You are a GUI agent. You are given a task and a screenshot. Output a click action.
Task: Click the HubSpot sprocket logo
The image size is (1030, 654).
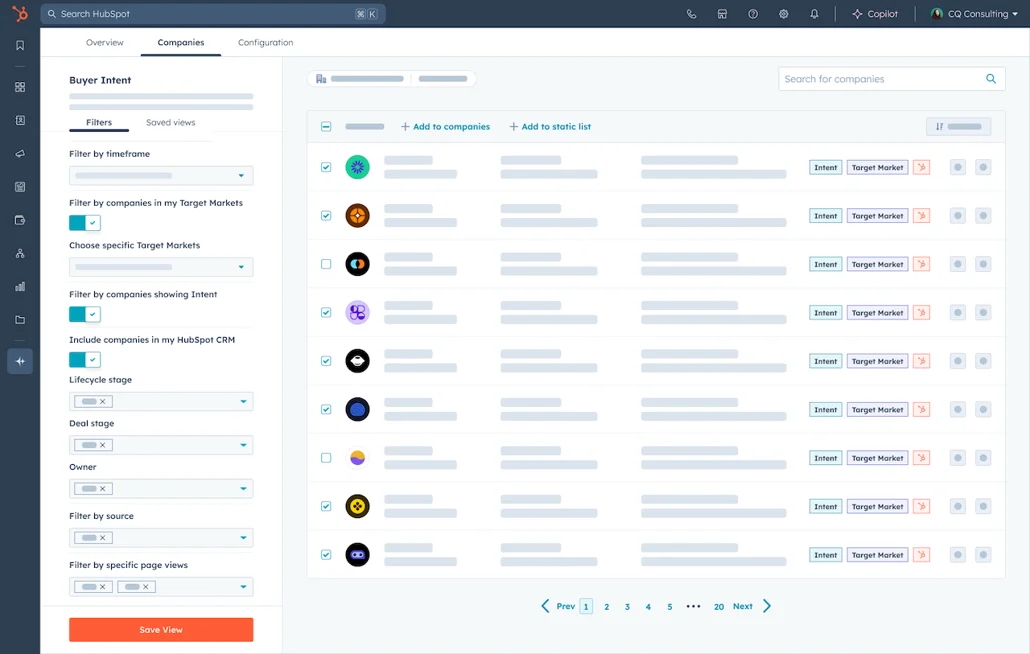19,14
